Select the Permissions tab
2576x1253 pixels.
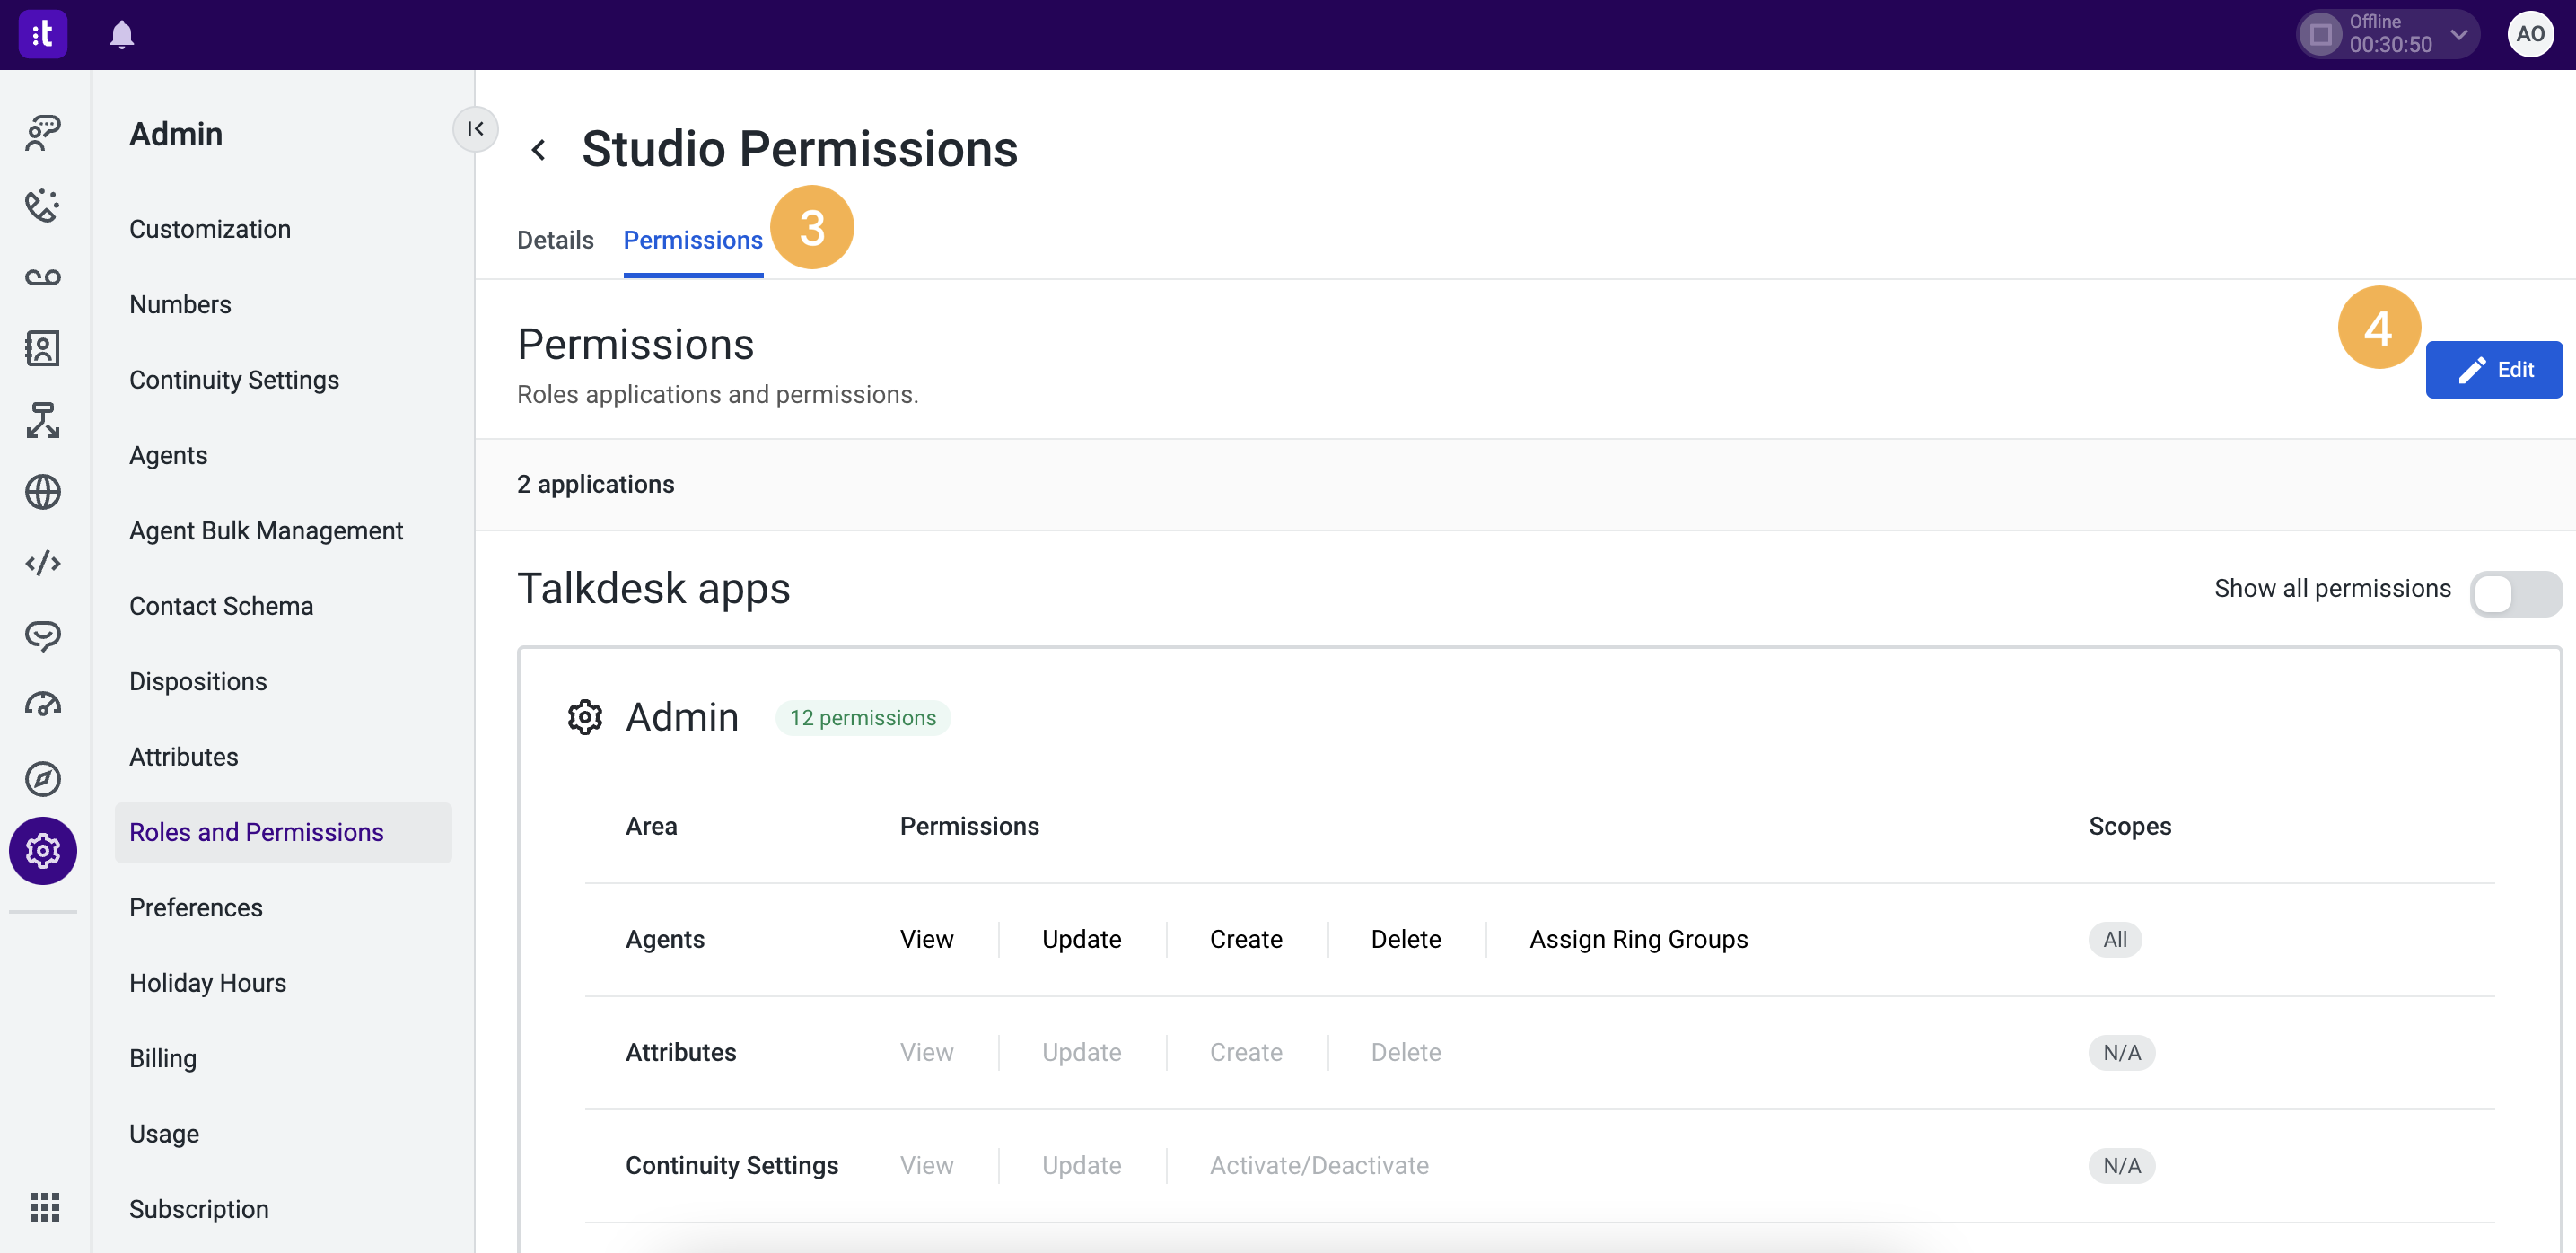click(692, 240)
